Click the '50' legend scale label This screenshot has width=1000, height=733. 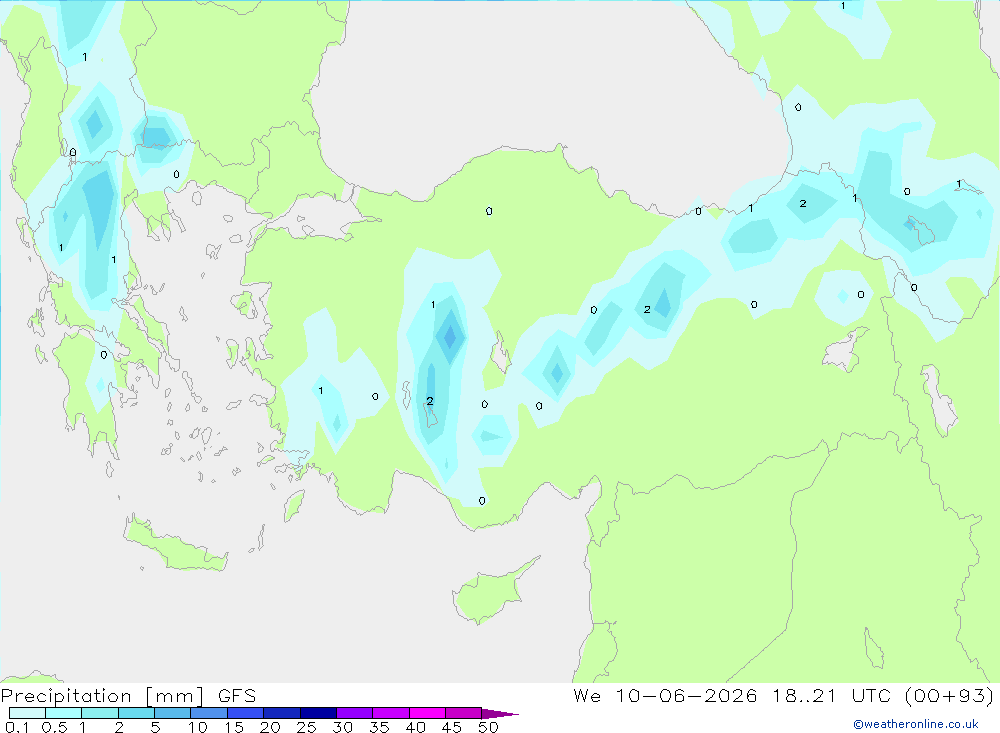(x=488, y=727)
